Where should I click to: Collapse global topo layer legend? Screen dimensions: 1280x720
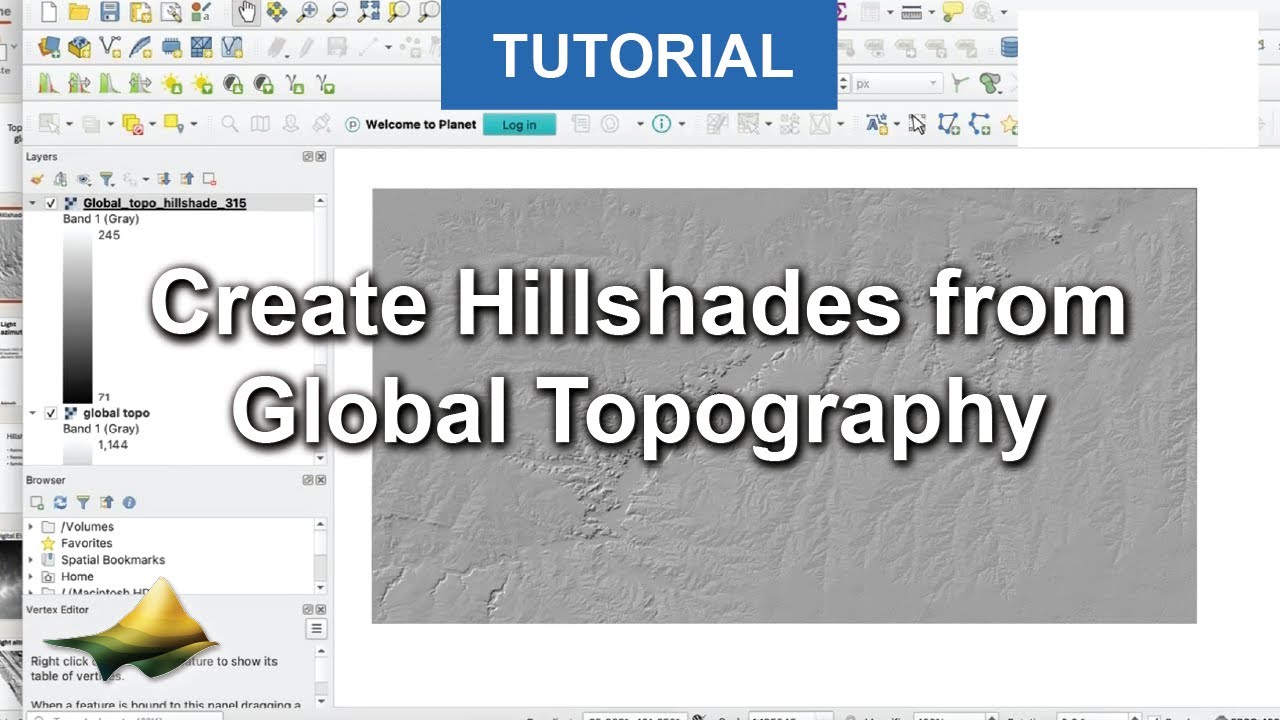(32, 413)
